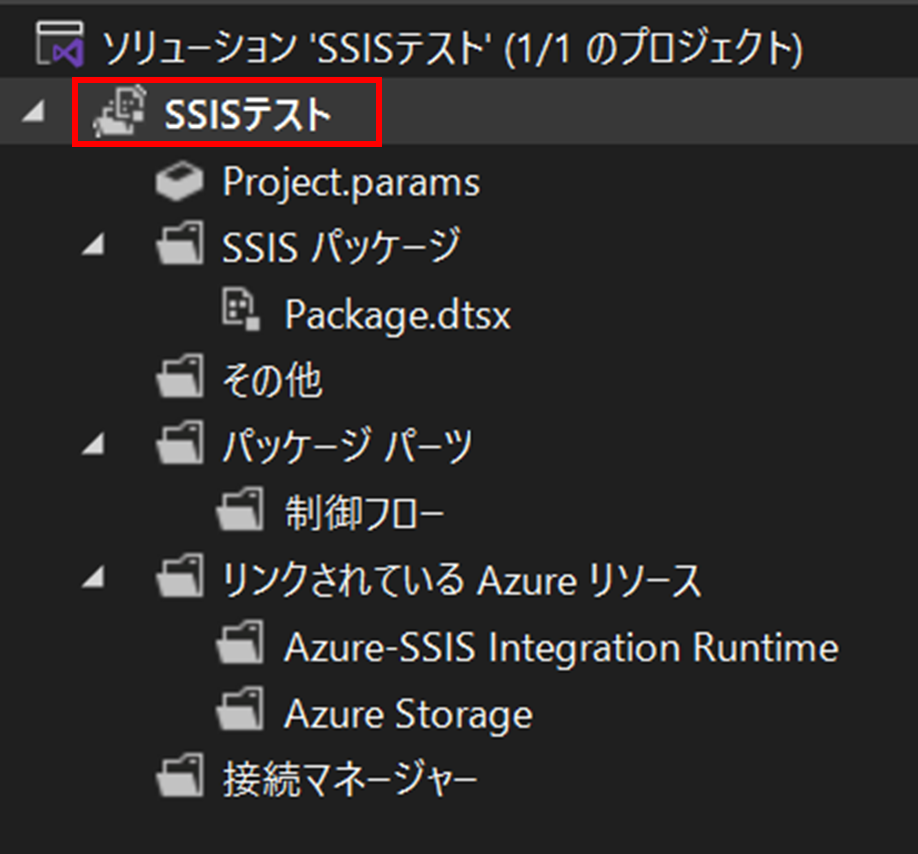The image size is (918, 854).
Task: Click the Azure-SSIS Integration Runtime folder icon
Action: point(240,642)
